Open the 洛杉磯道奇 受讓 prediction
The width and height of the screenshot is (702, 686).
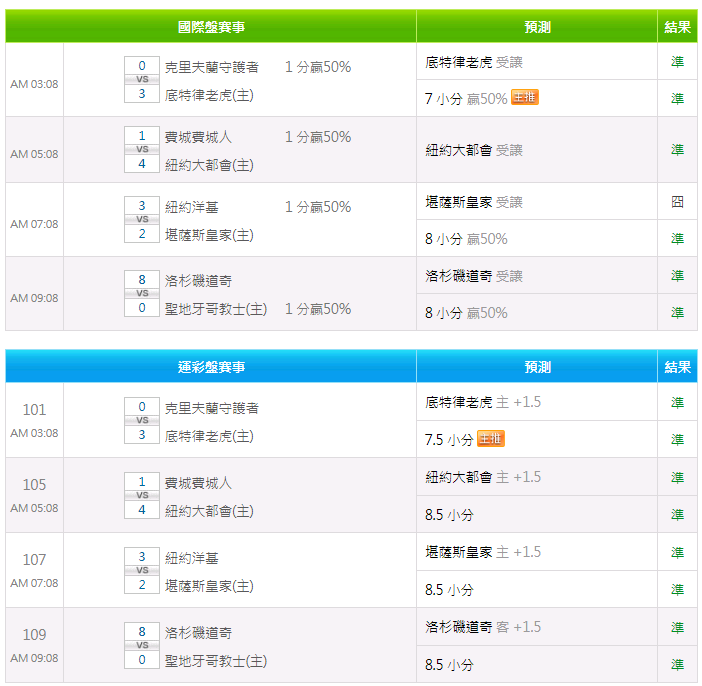tap(474, 276)
